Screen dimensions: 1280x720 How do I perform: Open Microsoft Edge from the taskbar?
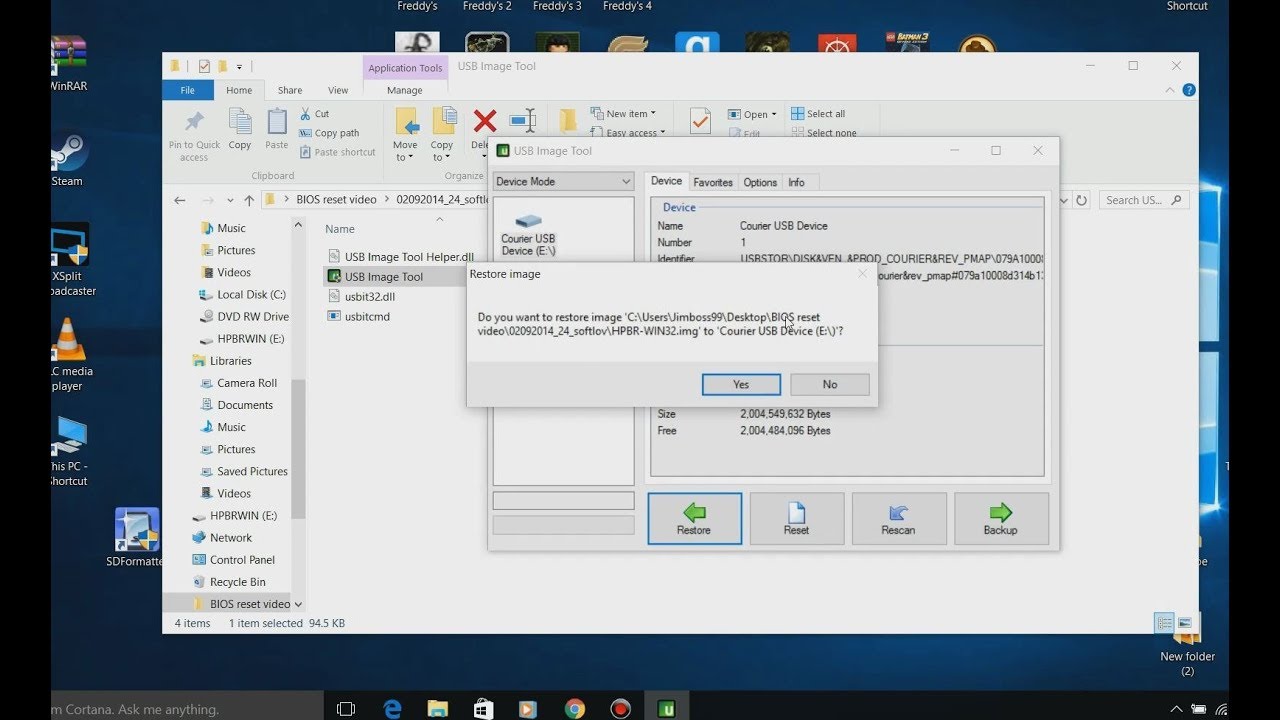392,709
